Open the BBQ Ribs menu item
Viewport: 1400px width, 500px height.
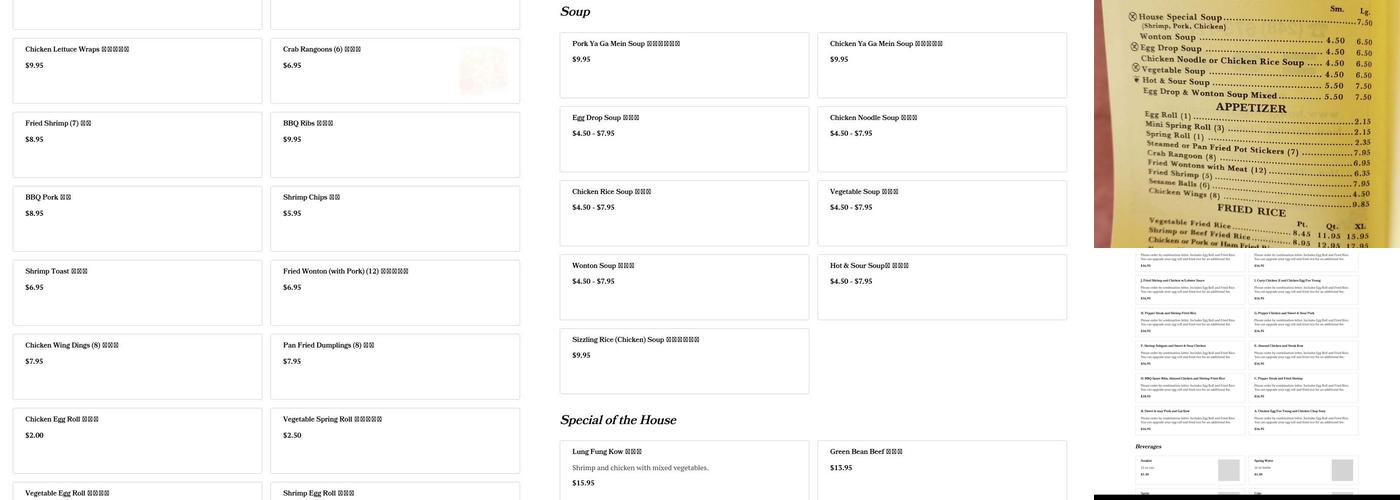click(395, 144)
